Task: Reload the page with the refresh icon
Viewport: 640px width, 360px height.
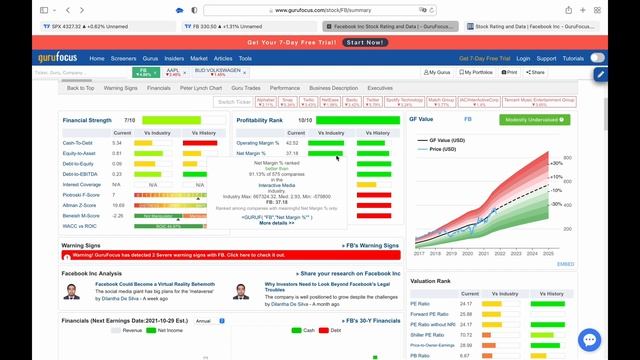Action: (x=431, y=10)
